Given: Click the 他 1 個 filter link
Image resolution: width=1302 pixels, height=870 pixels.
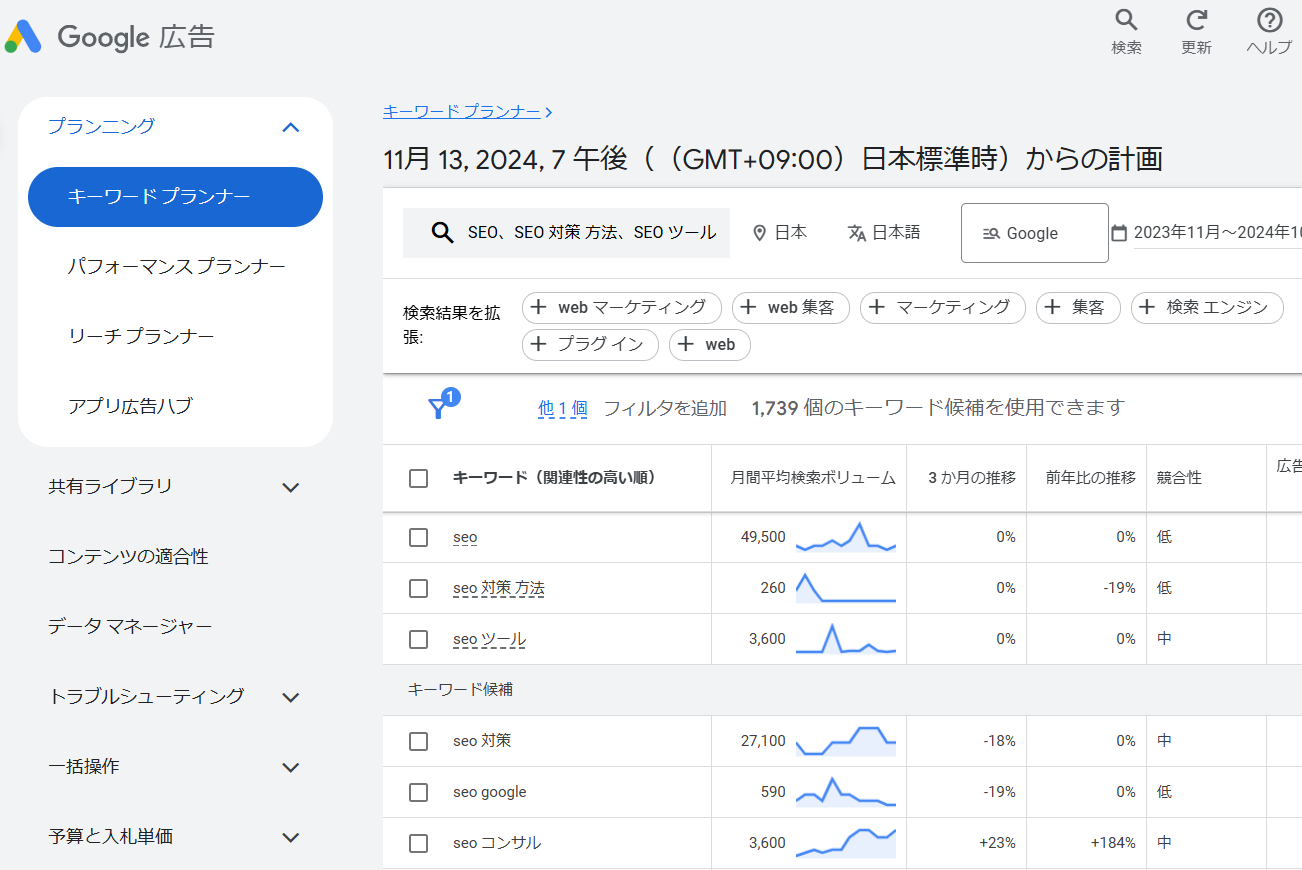Looking at the screenshot, I should (x=563, y=408).
